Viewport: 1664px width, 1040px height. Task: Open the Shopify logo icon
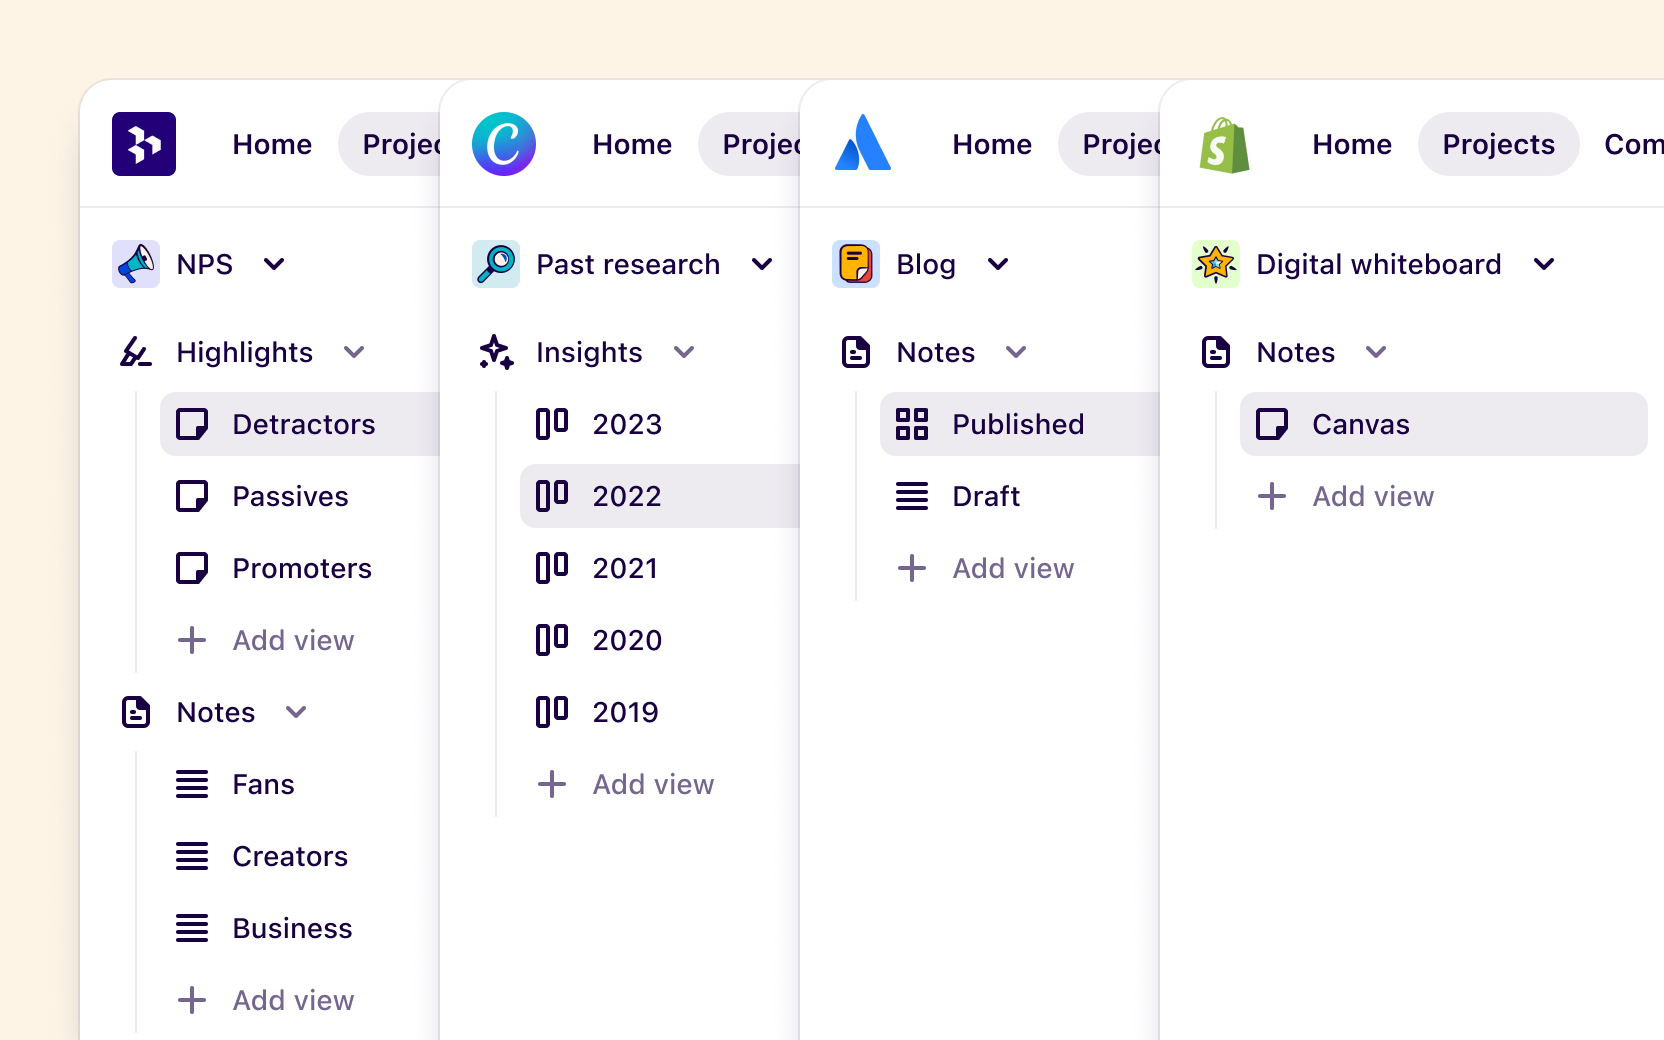point(1224,144)
